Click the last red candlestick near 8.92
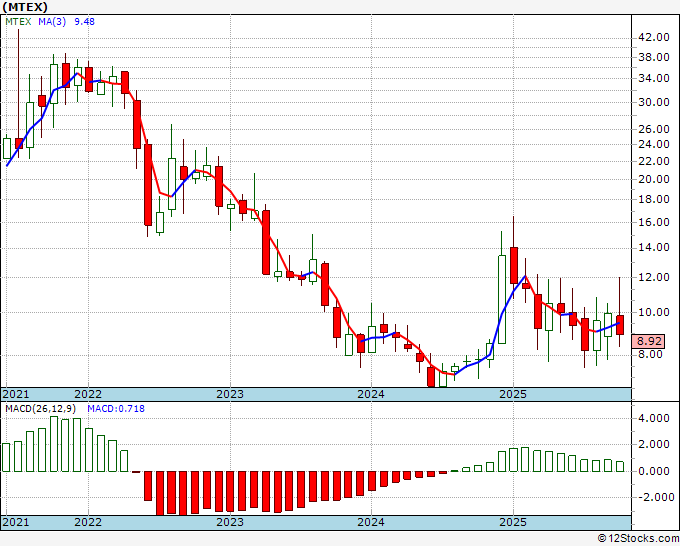680x546 pixels. click(x=620, y=325)
